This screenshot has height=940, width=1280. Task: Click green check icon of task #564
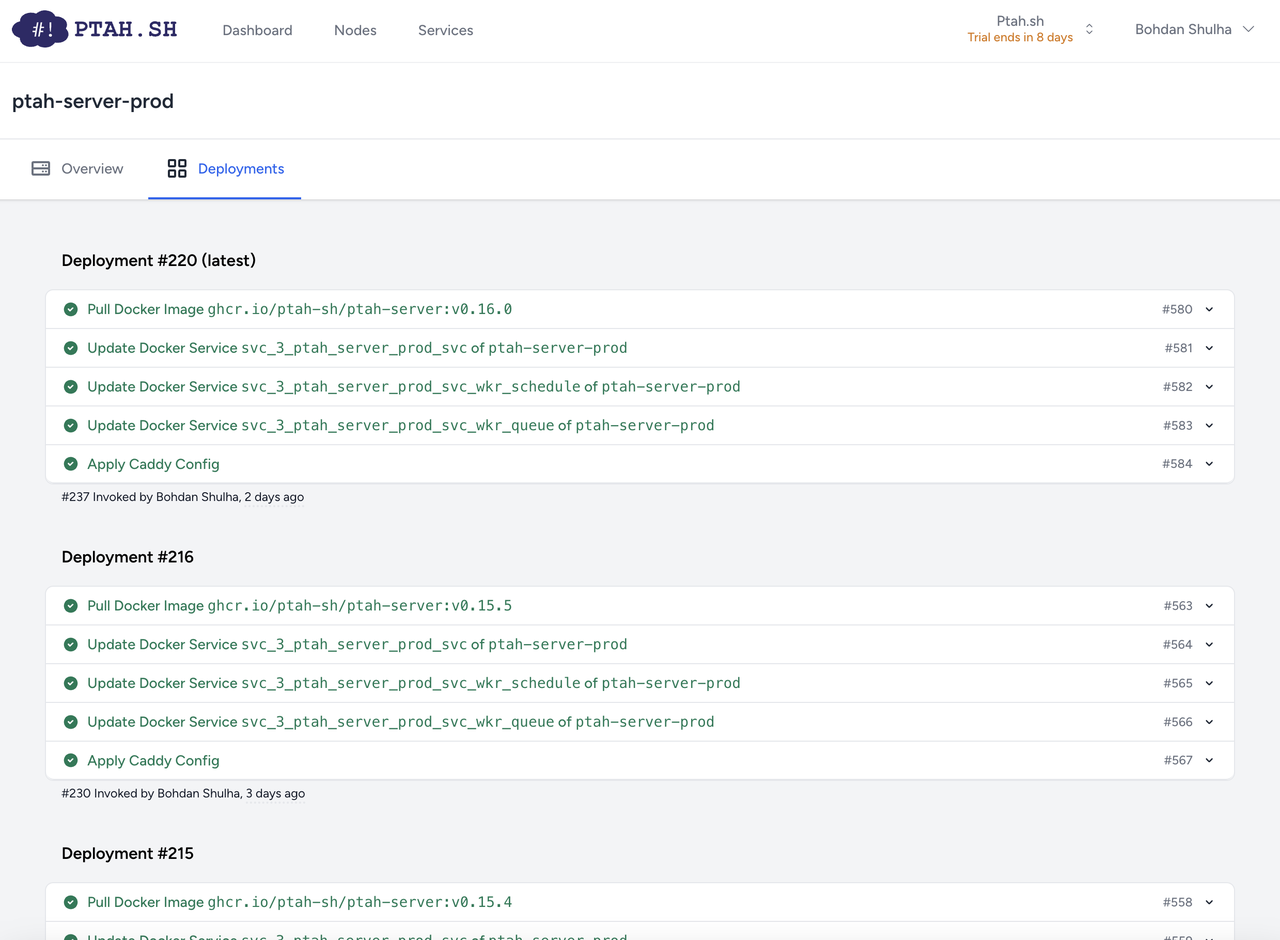pyautogui.click(x=71, y=644)
